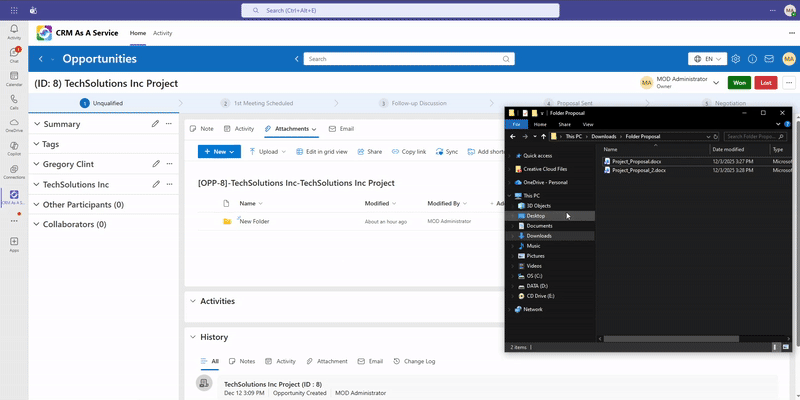Open Activity in Teams sidebar

[14, 32]
